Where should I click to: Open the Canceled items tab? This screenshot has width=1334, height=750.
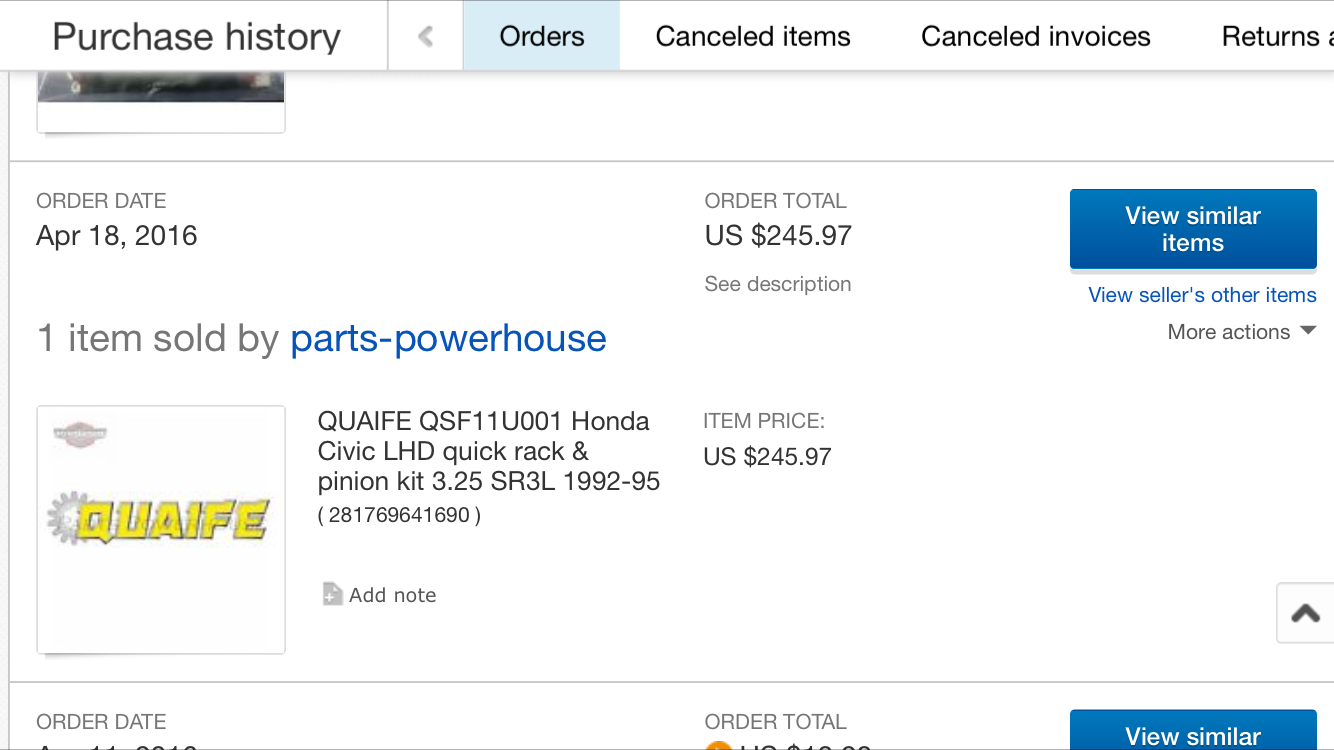[753, 37]
